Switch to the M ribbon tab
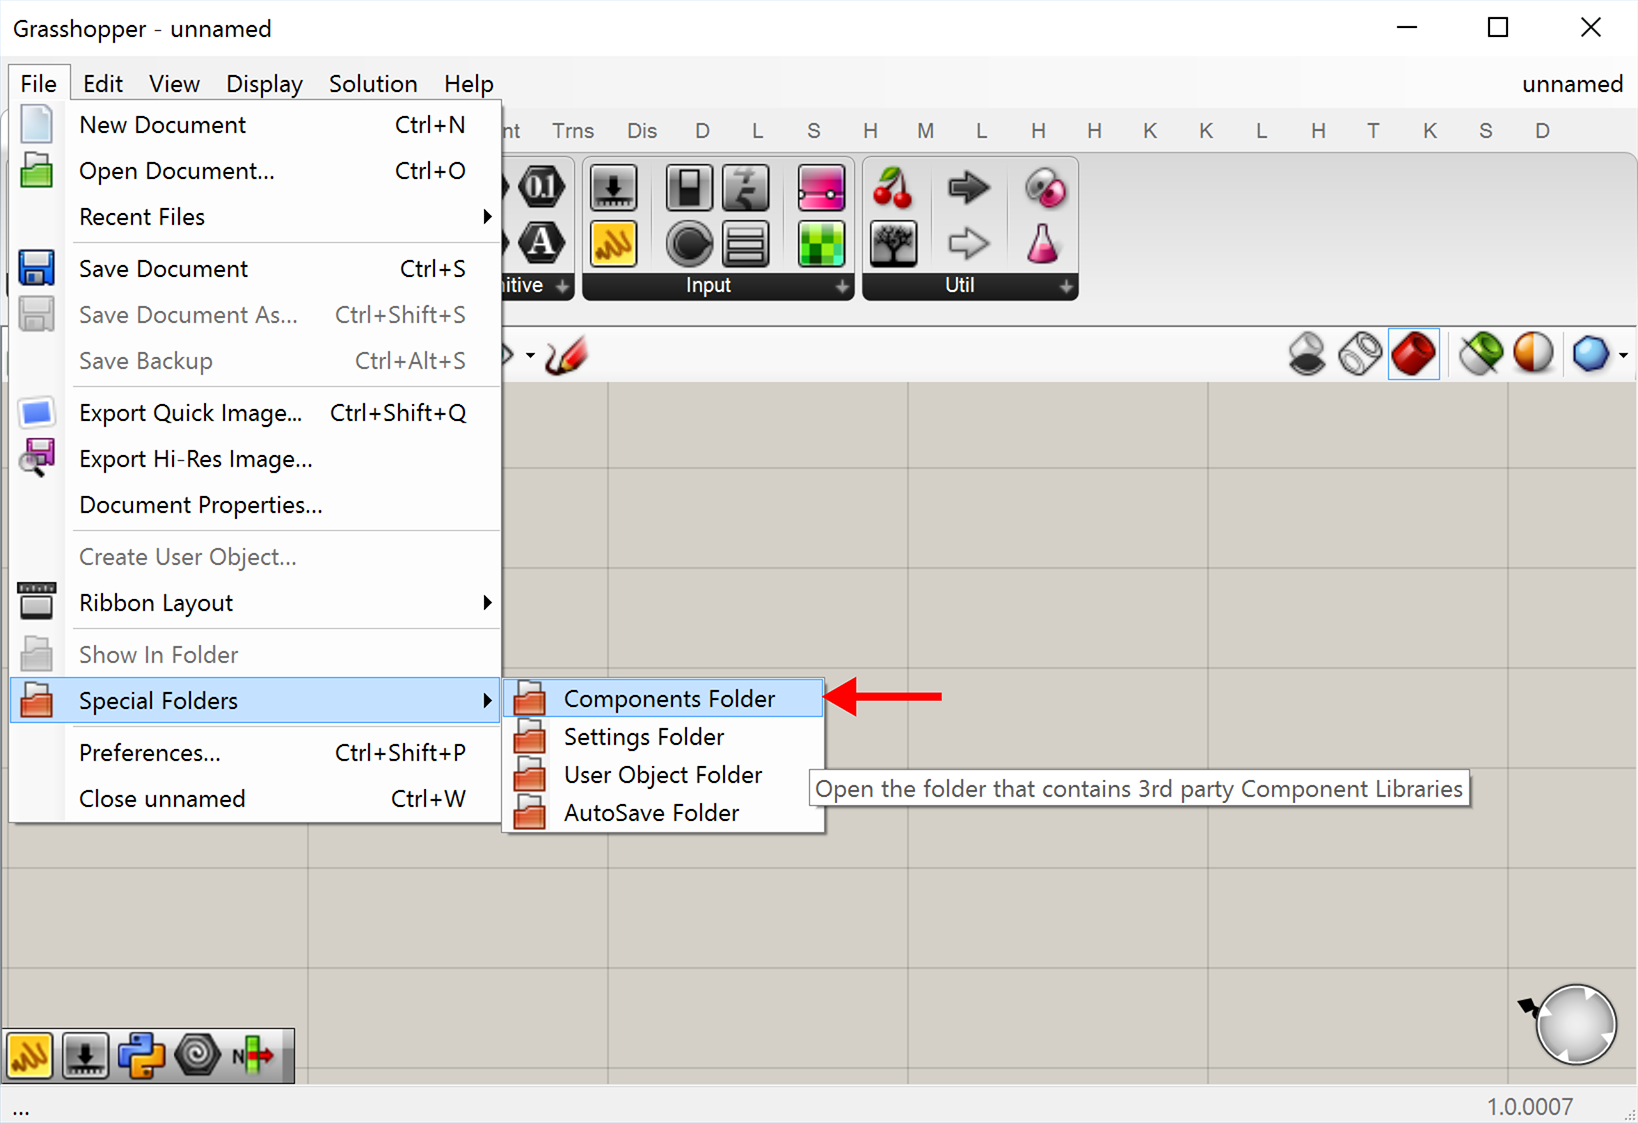This screenshot has width=1638, height=1123. tap(926, 131)
